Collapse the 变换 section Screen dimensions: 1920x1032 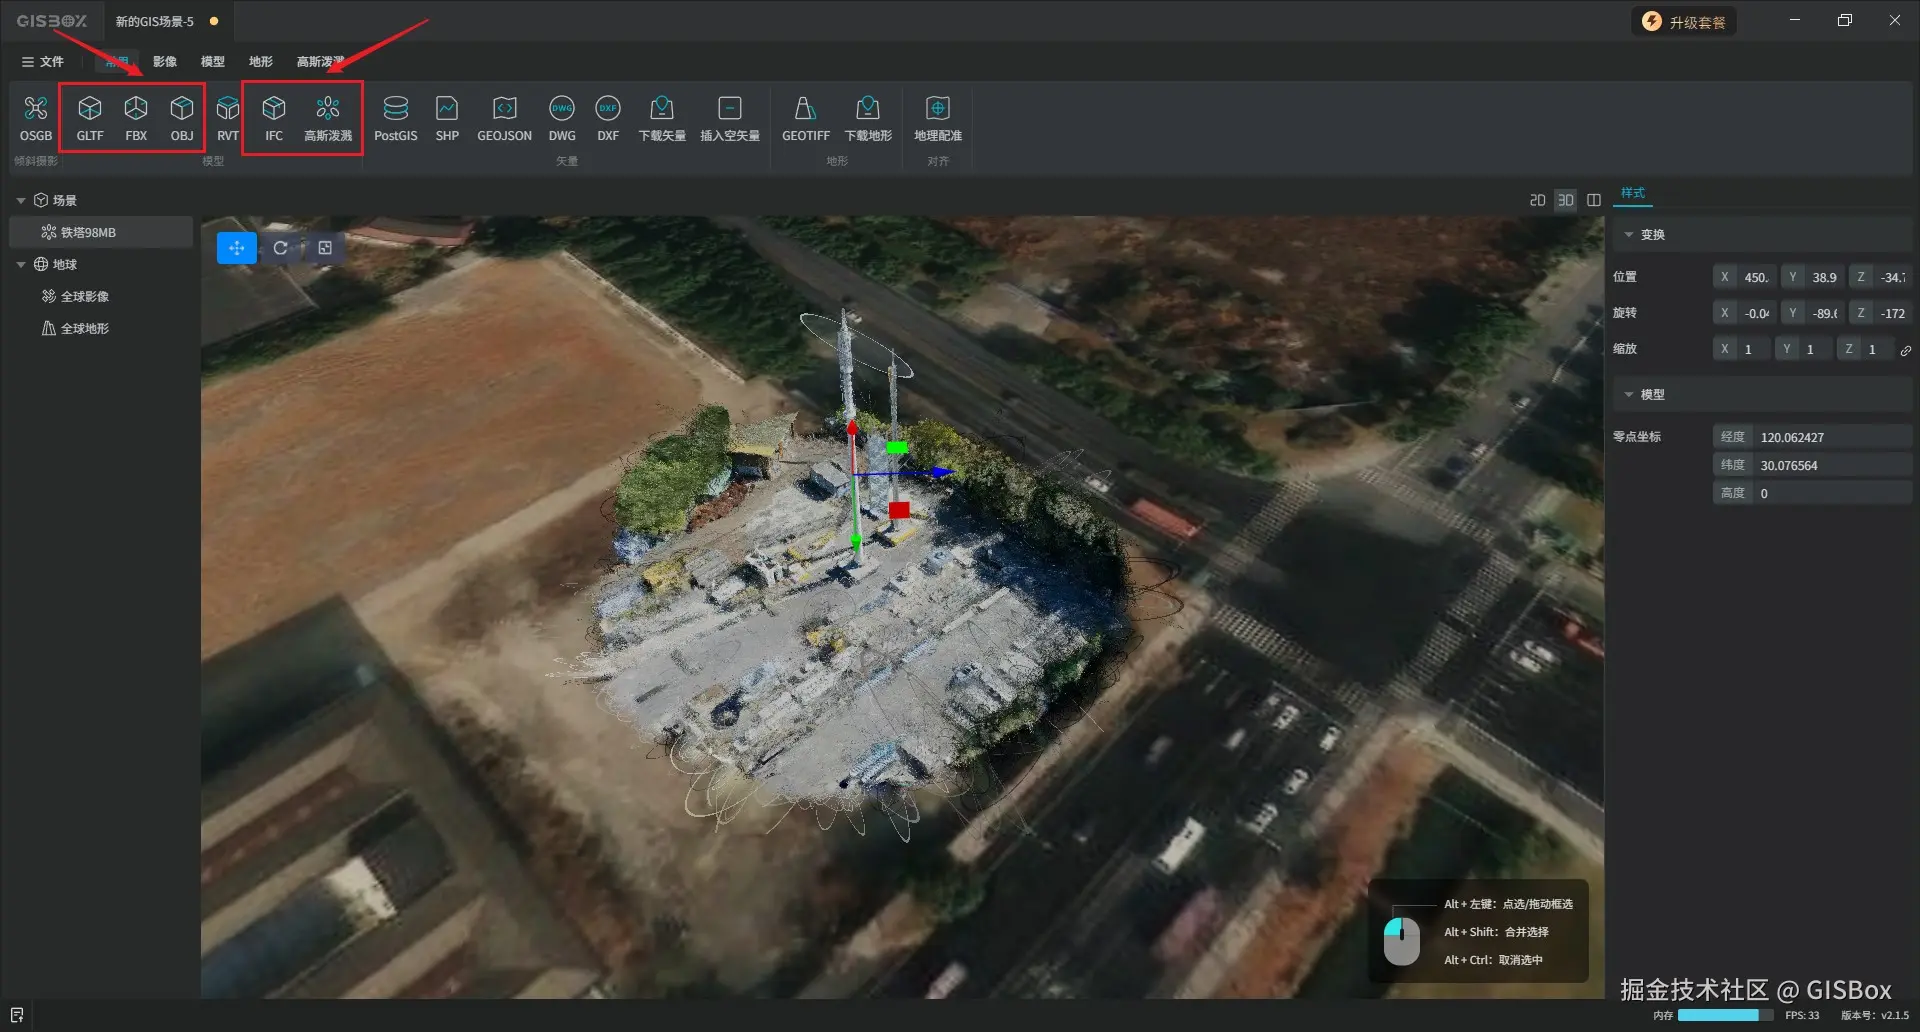[x=1629, y=235]
